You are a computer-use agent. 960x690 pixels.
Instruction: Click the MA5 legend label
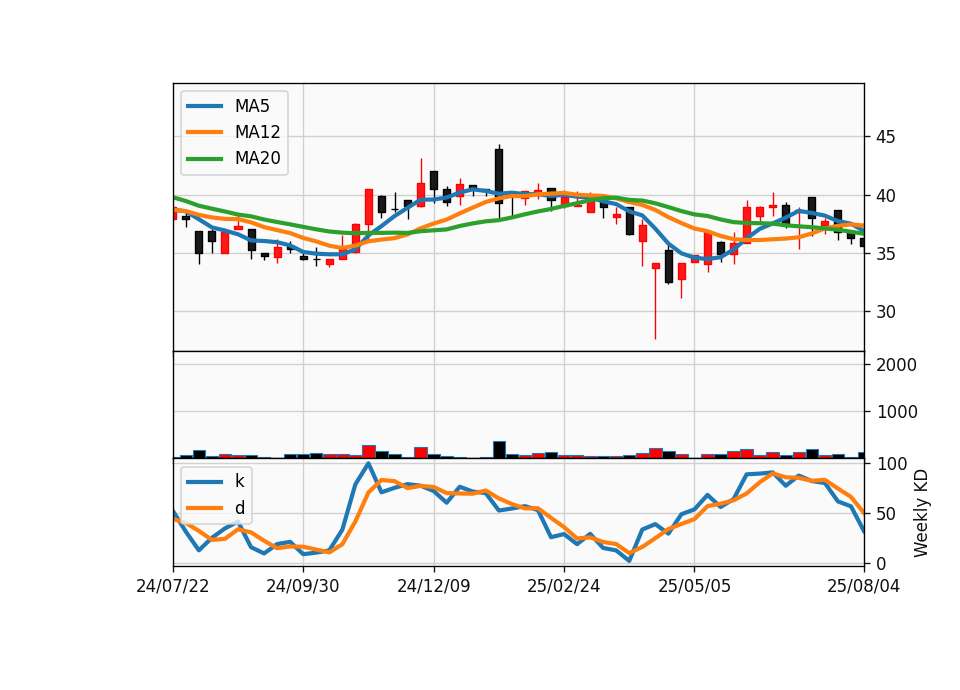[x=252, y=106]
